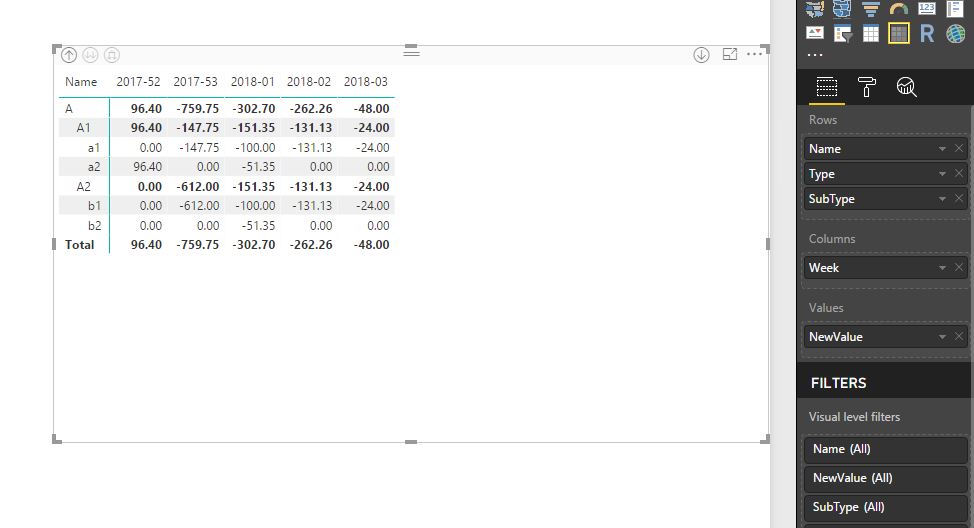
Task: Open matrix visual more options ellipsis
Action: click(754, 54)
